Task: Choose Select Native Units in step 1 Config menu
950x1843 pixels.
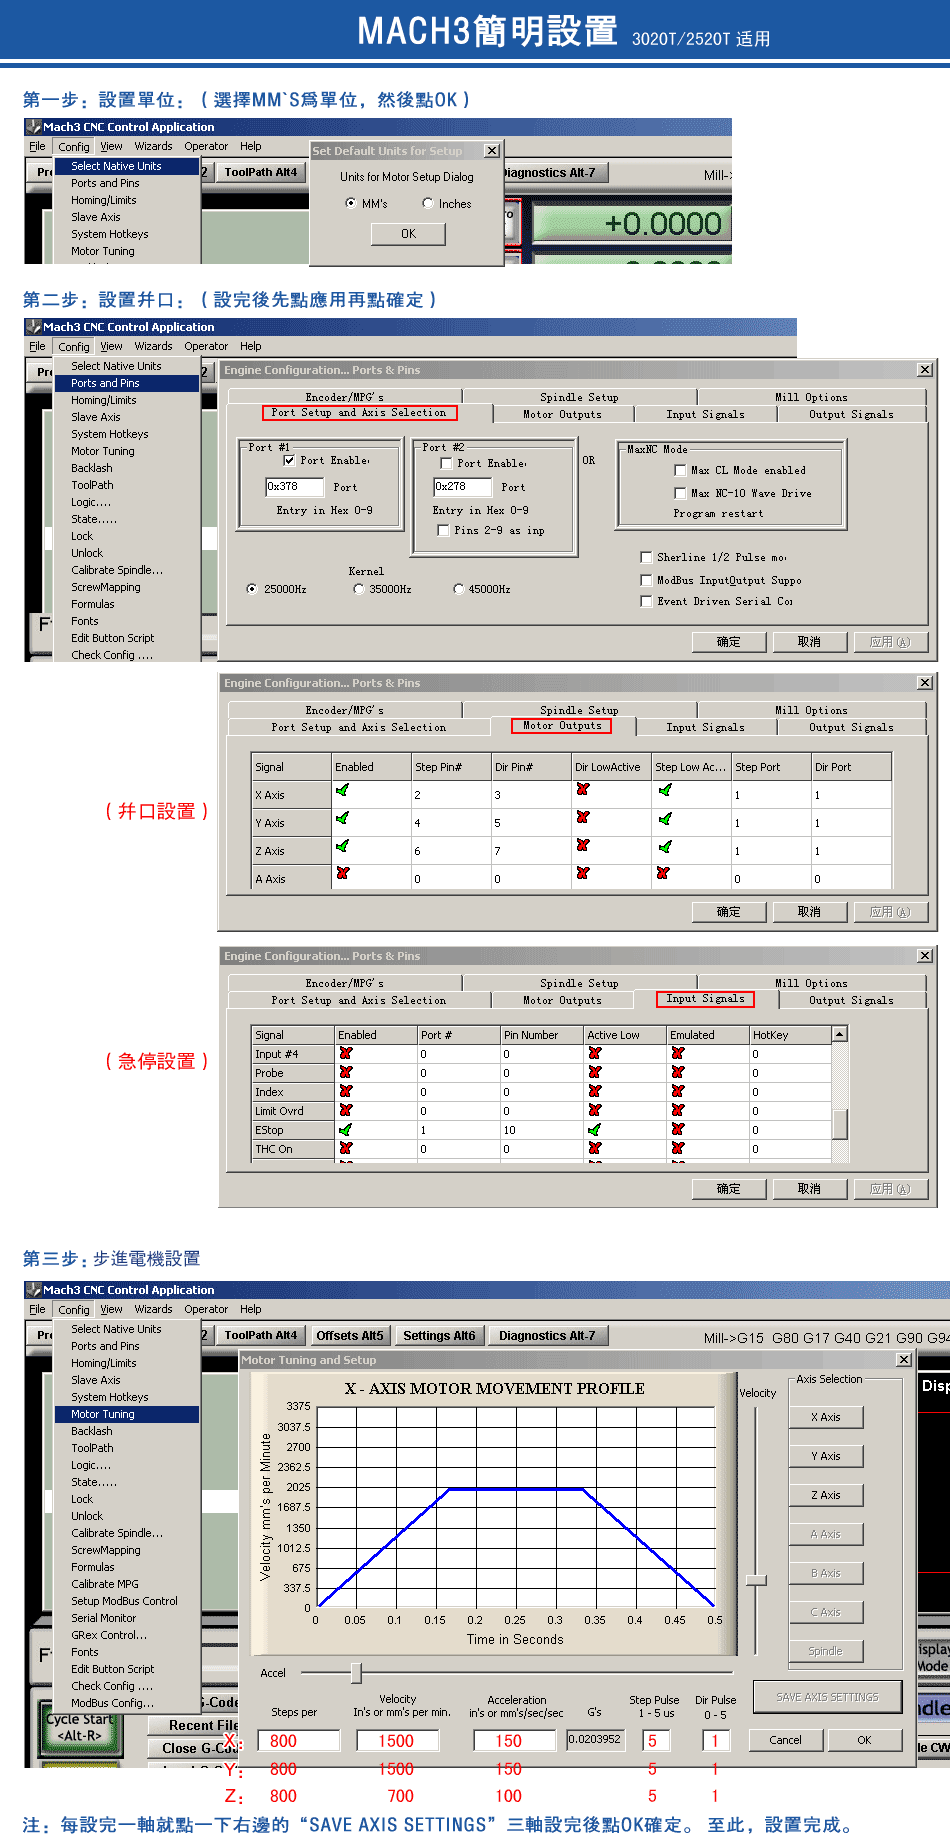Action: [127, 166]
